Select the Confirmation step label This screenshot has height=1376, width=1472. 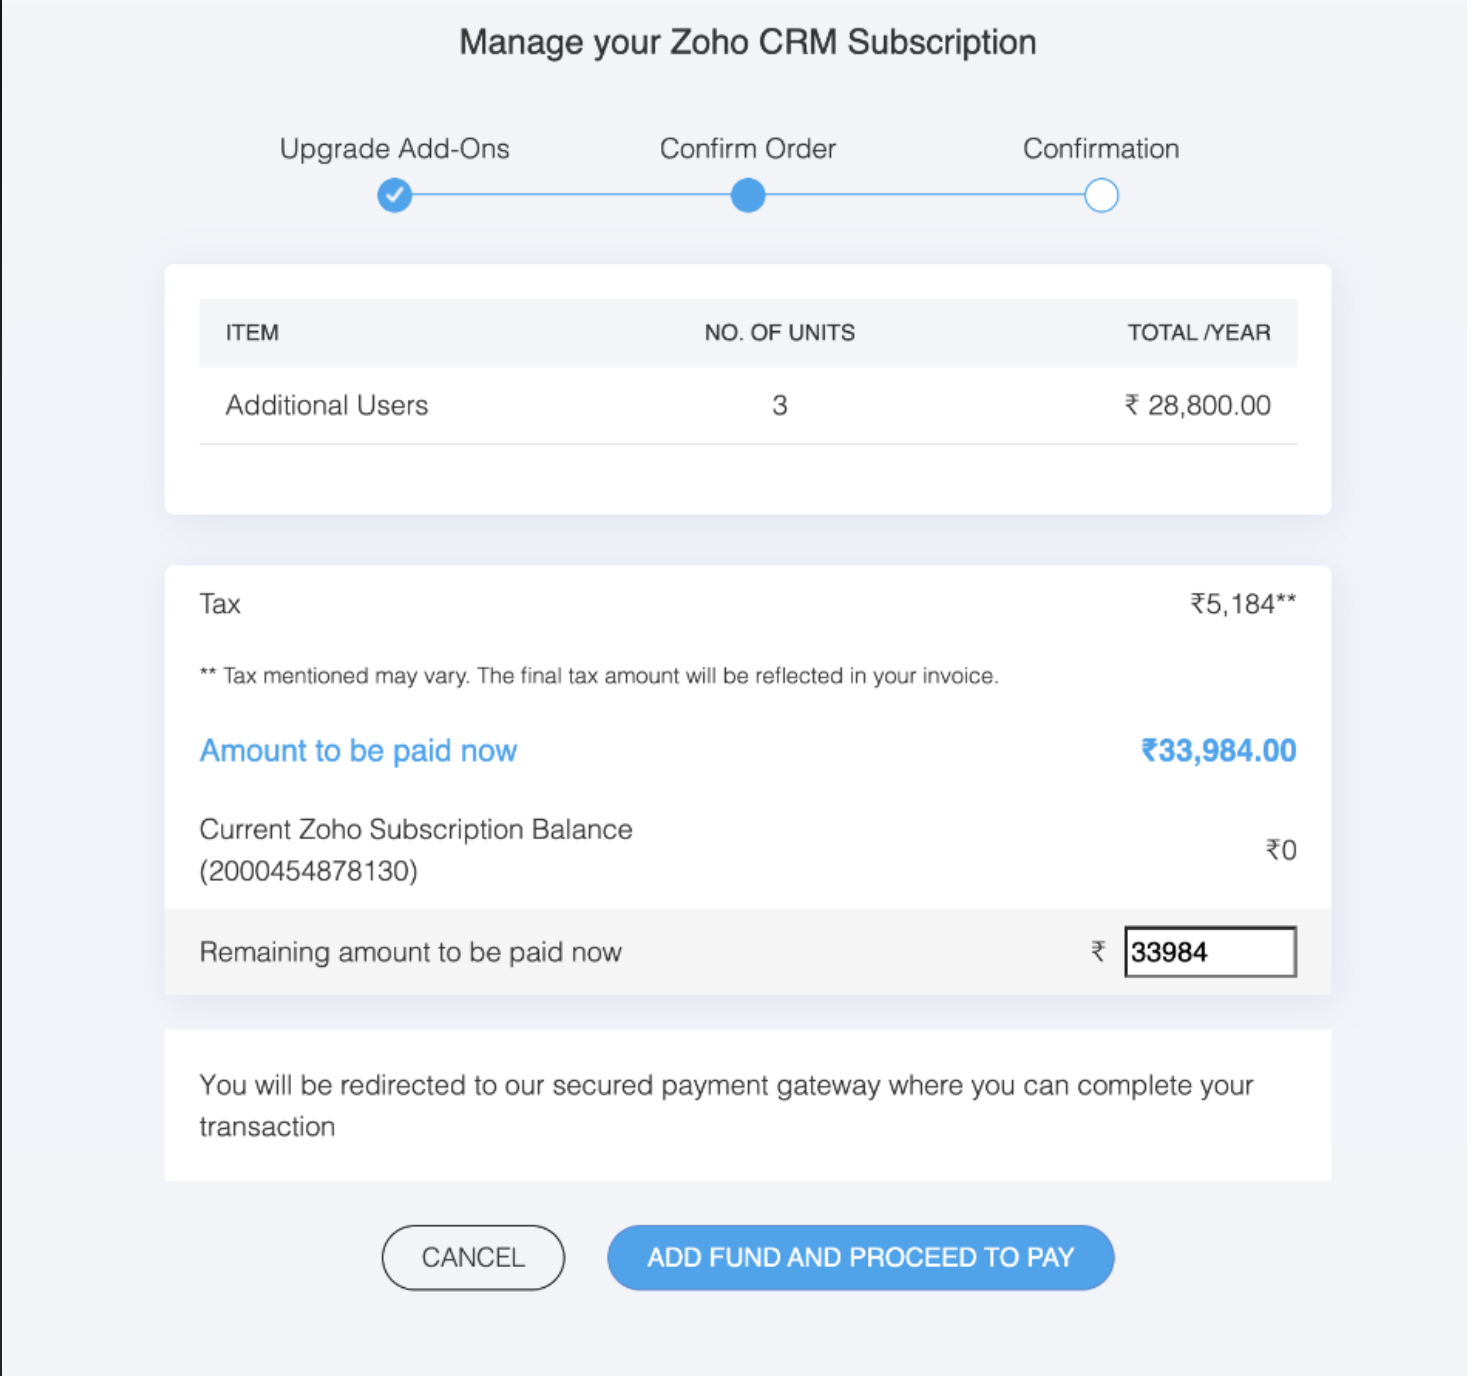pyautogui.click(x=1100, y=149)
